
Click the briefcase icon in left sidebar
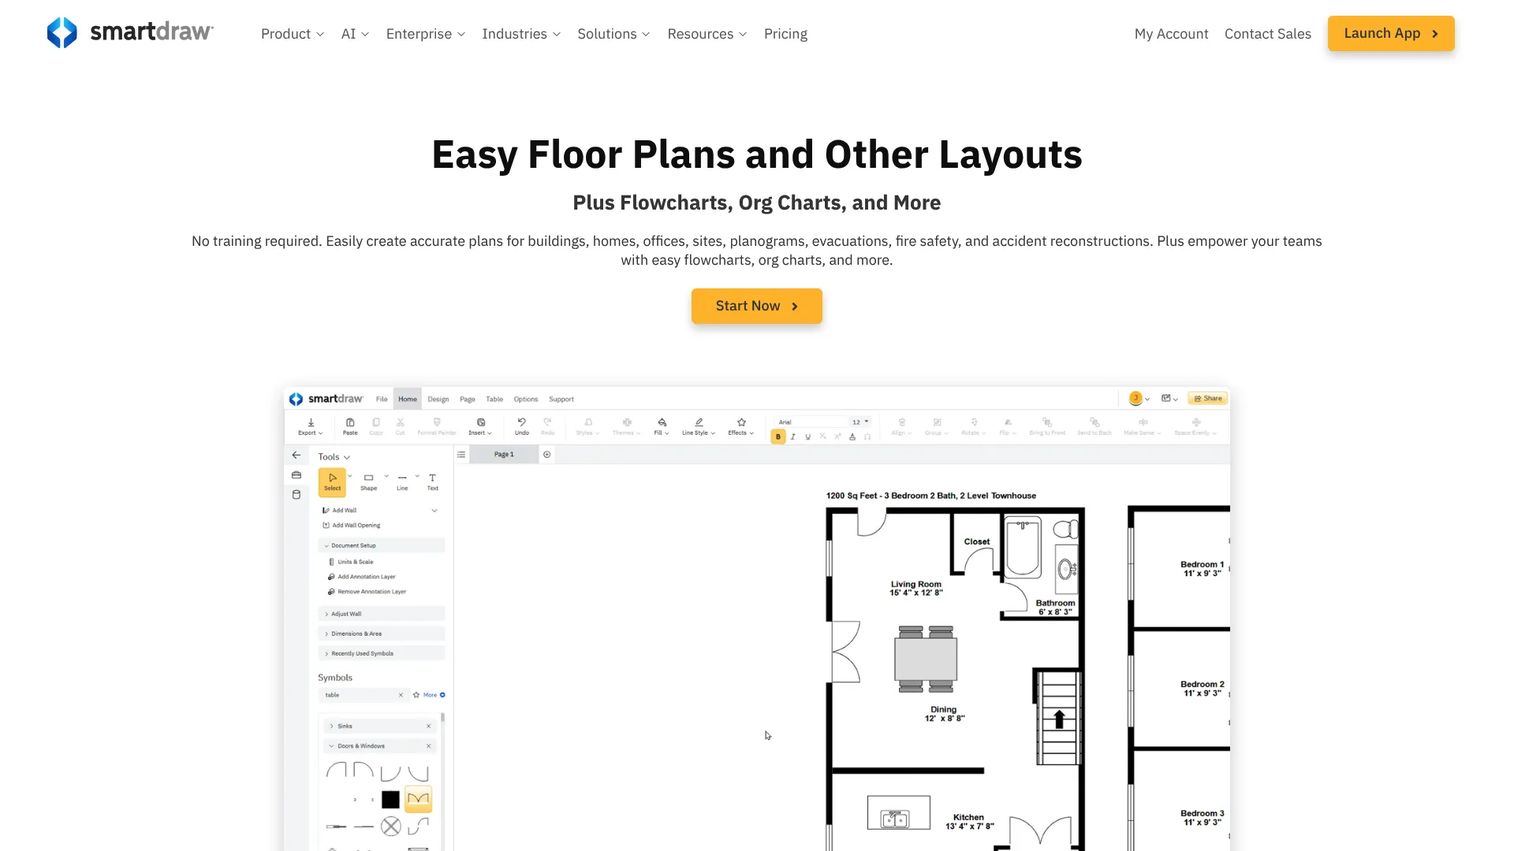click(x=296, y=475)
